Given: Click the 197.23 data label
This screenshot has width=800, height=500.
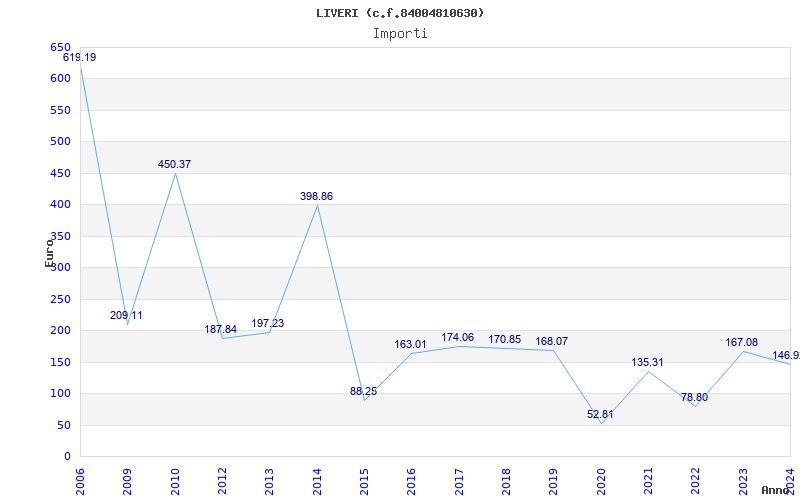Looking at the screenshot, I should point(268,323).
